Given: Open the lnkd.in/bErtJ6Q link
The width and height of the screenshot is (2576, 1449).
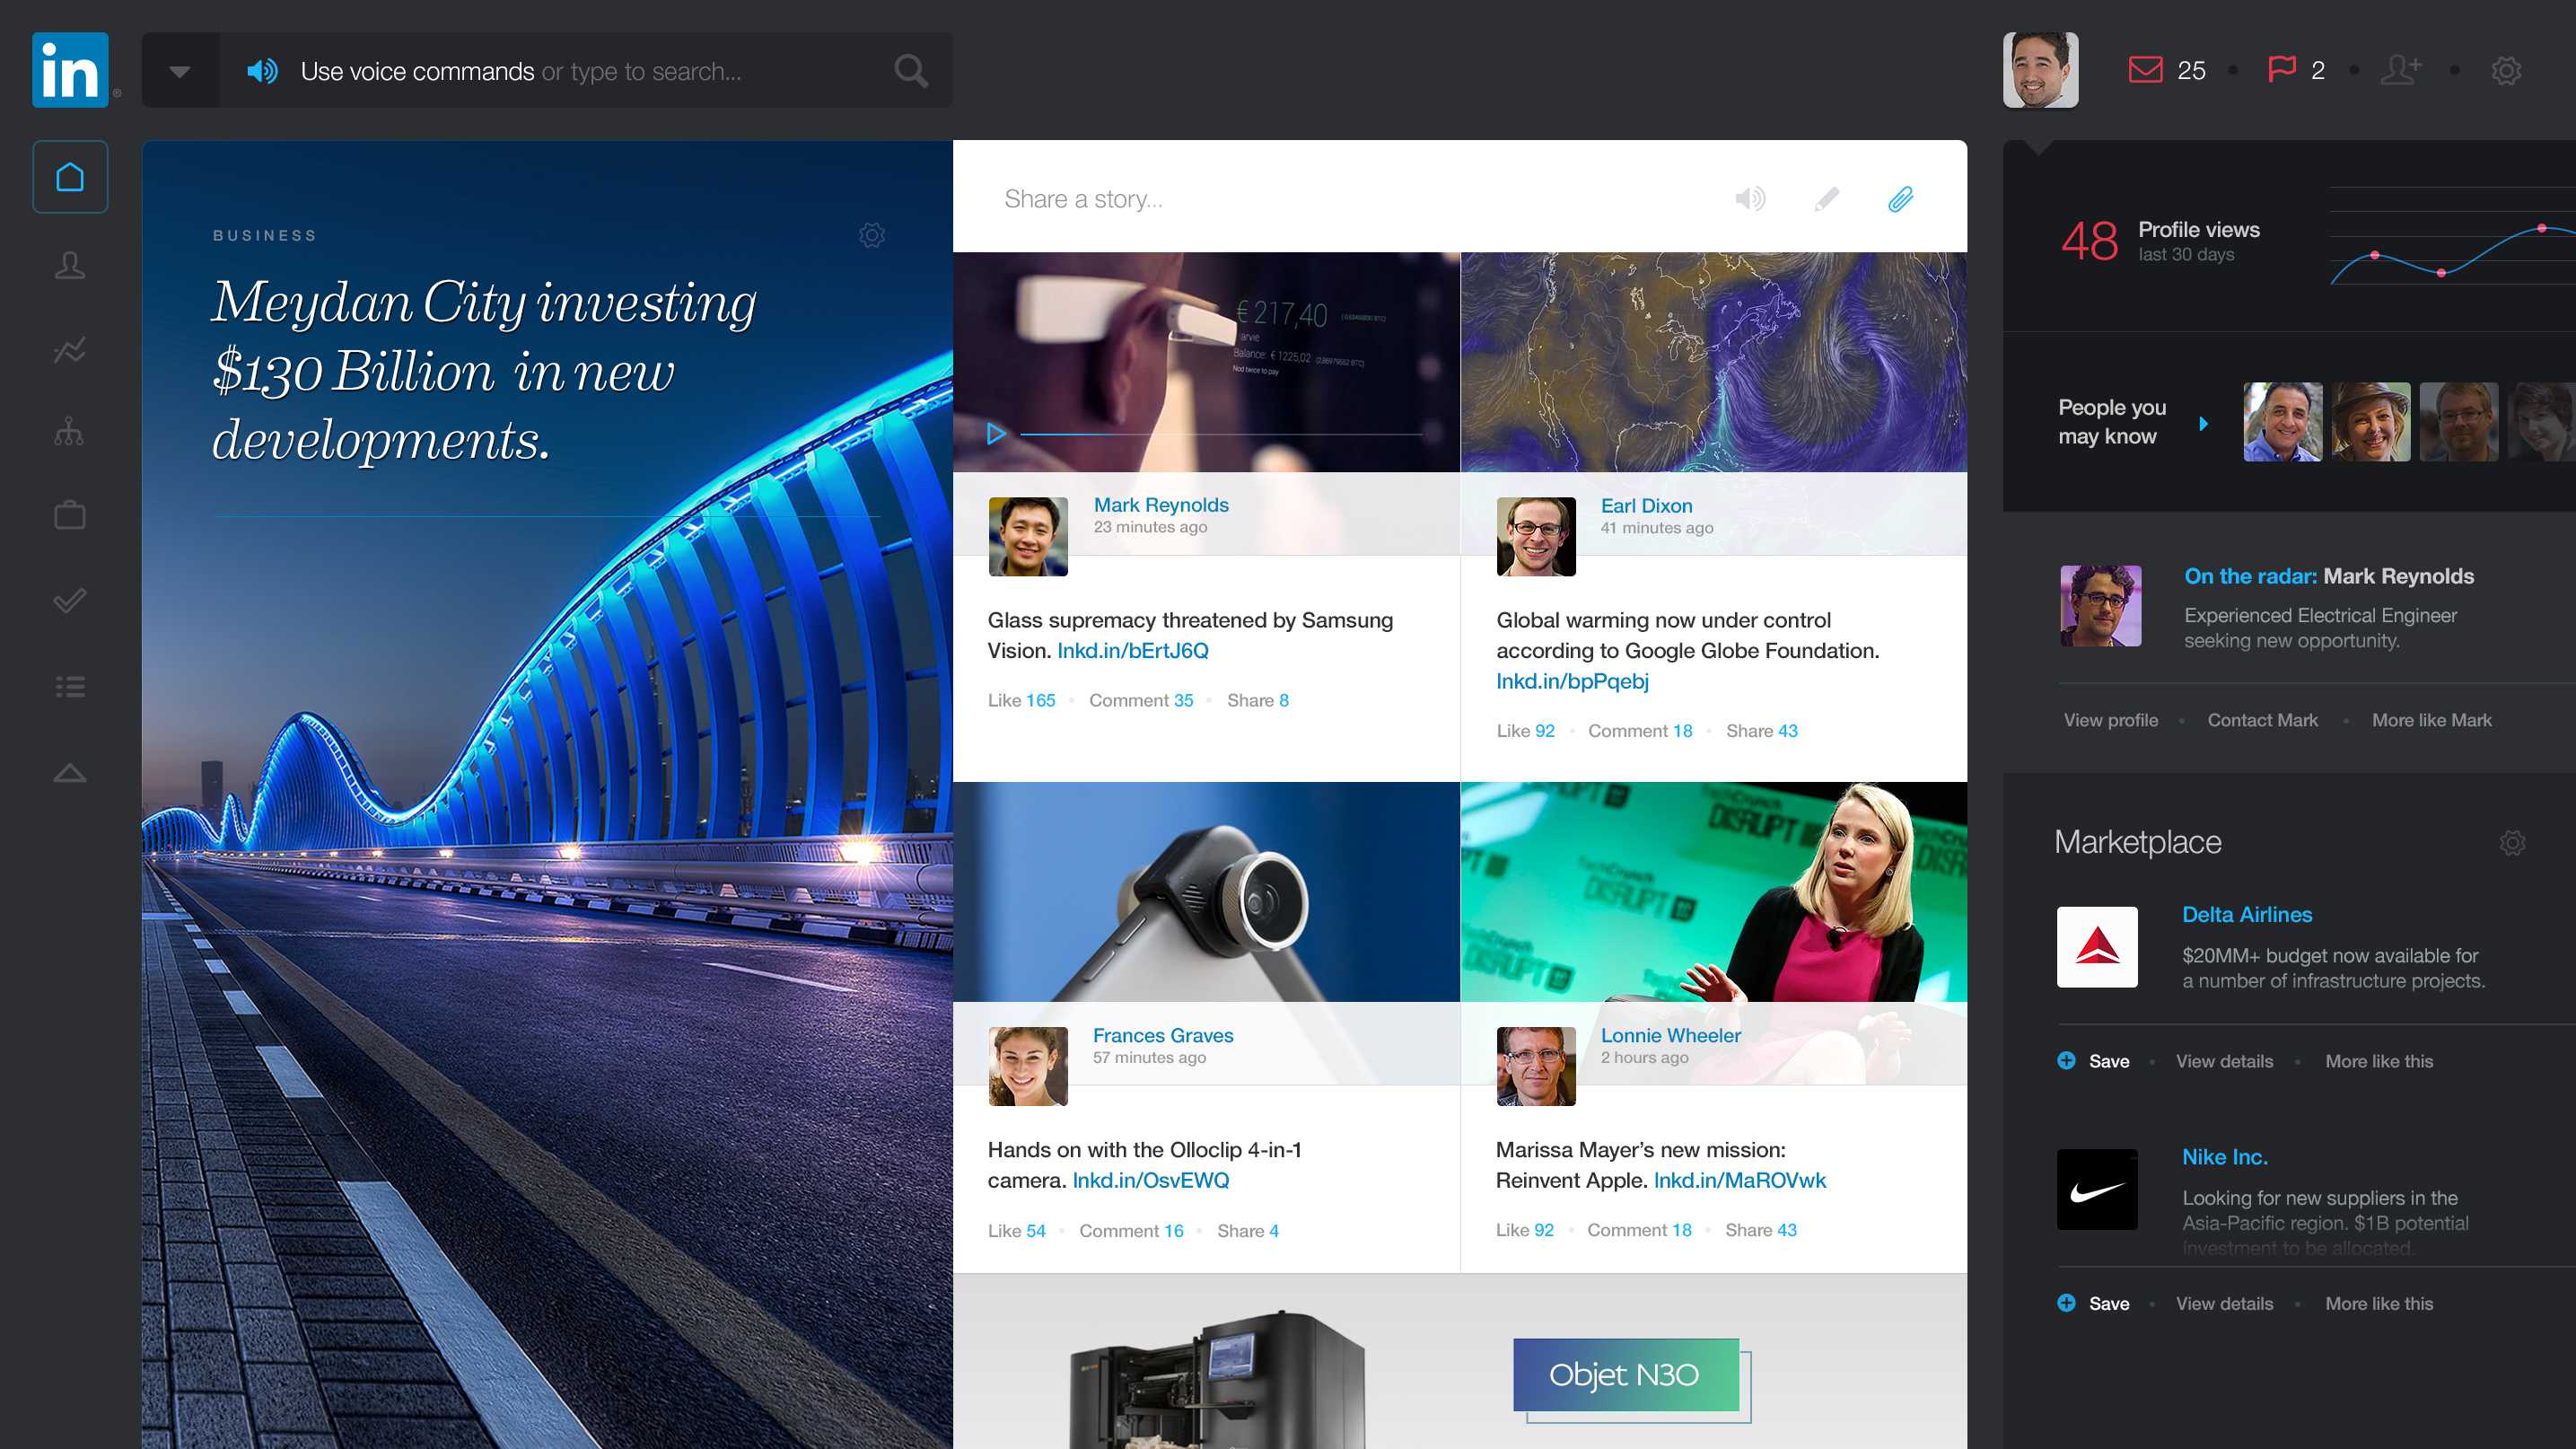Looking at the screenshot, I should [x=1132, y=651].
